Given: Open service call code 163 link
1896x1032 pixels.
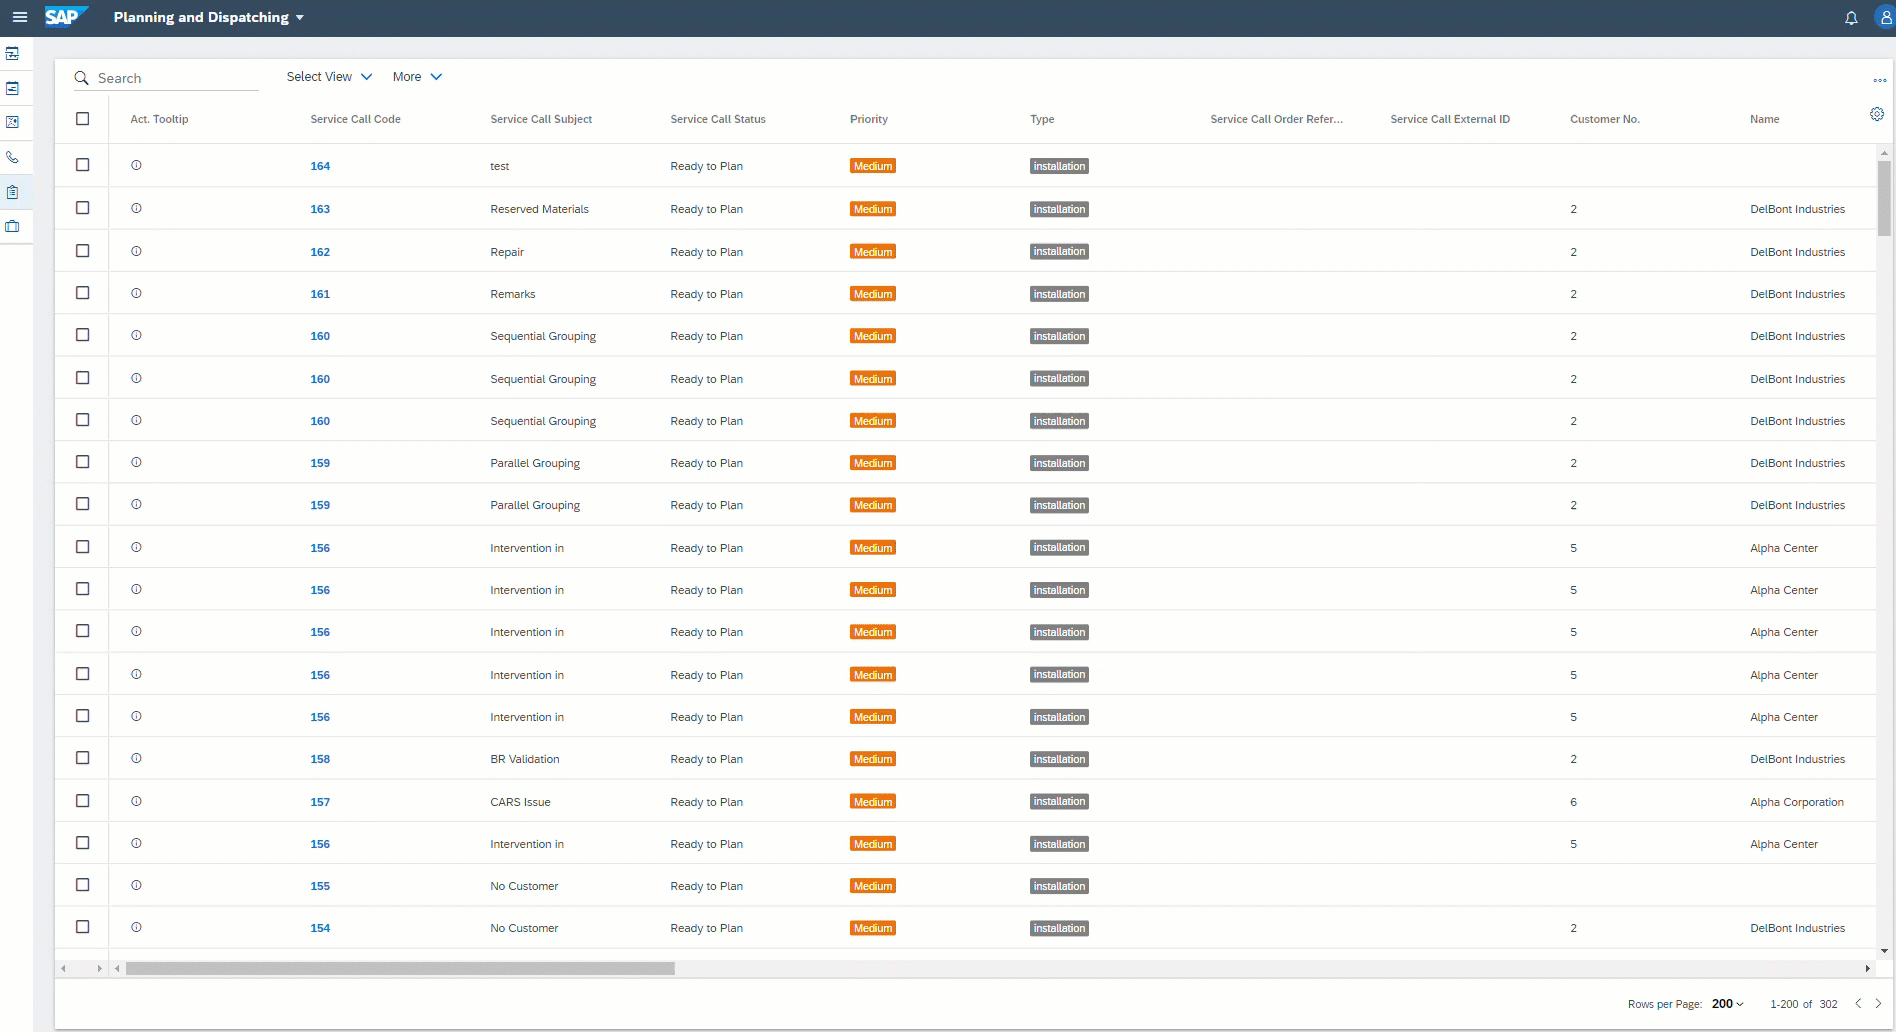Looking at the screenshot, I should tap(320, 209).
